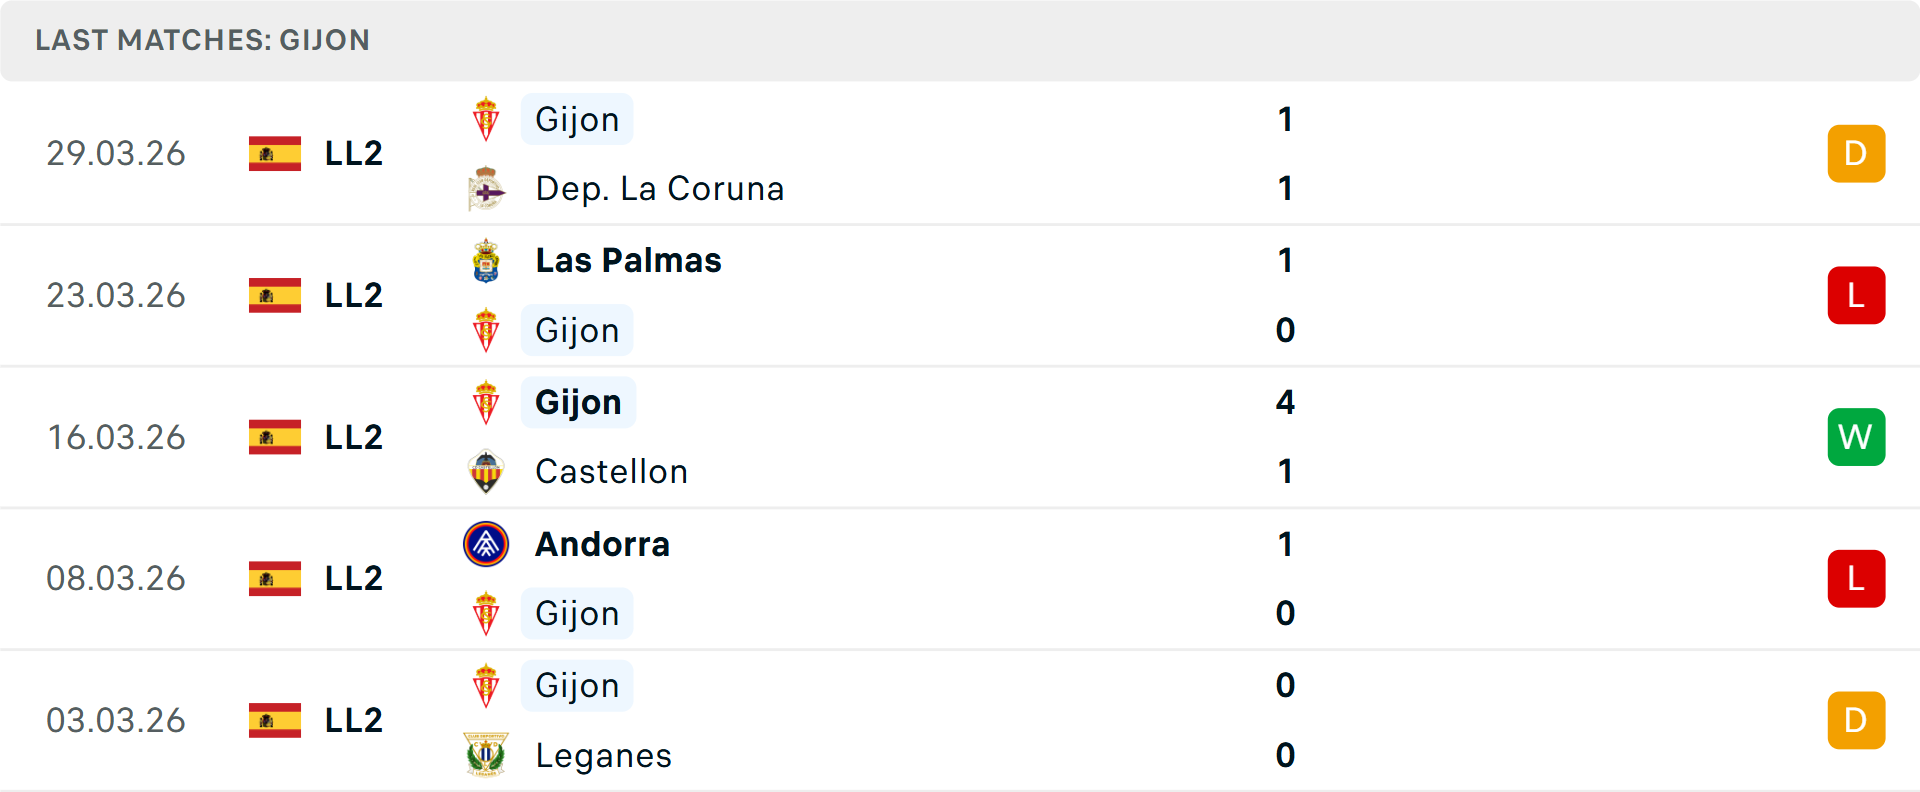Click D badge for 29.03.26 match
Viewport: 1920px width, 792px height.
(x=1856, y=154)
